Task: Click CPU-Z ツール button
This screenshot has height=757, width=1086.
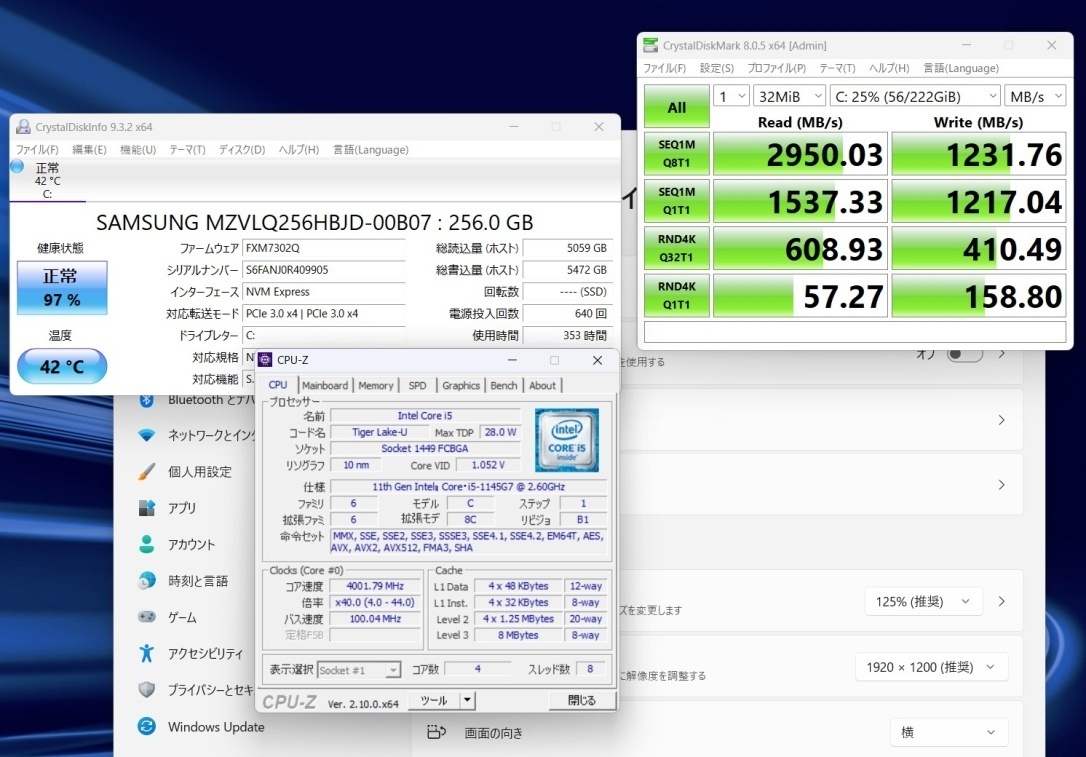Action: 434,700
